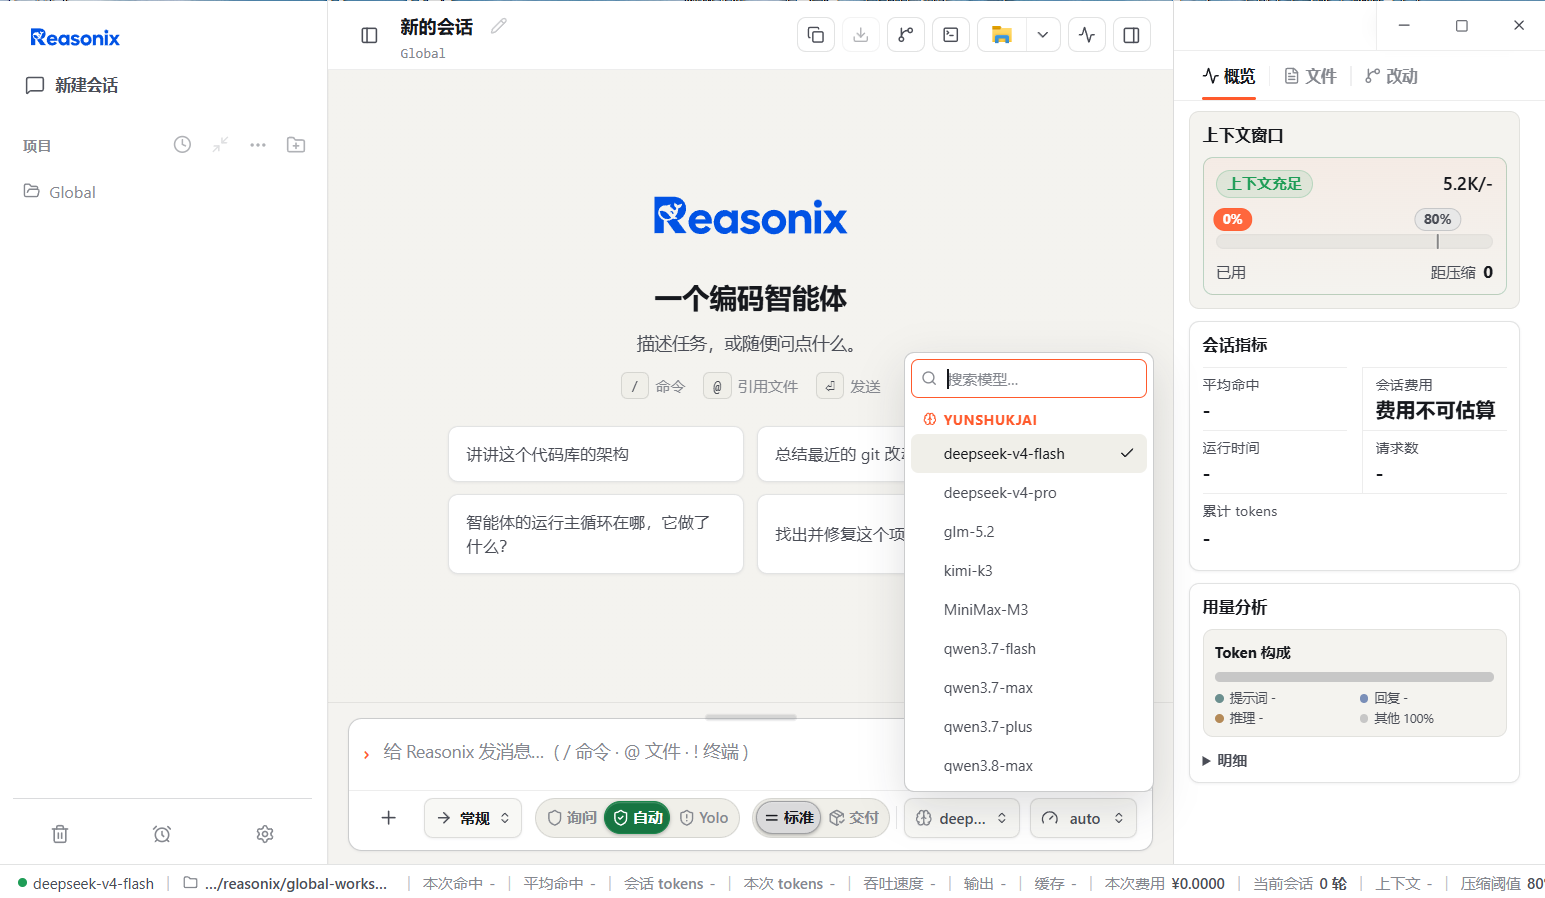Pick the qwen3.7-flash model

(x=1029, y=649)
